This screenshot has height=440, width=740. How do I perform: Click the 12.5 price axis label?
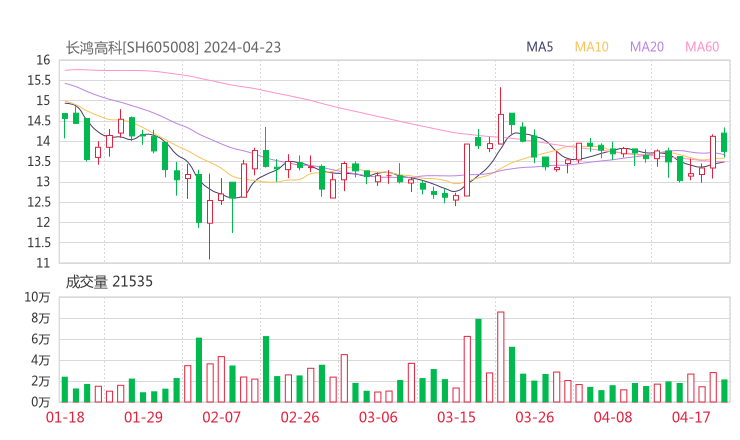pyautogui.click(x=39, y=202)
